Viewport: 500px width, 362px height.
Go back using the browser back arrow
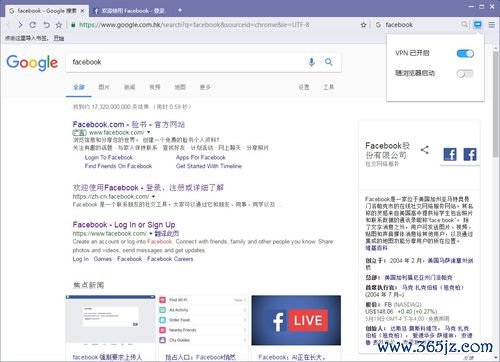(9, 25)
